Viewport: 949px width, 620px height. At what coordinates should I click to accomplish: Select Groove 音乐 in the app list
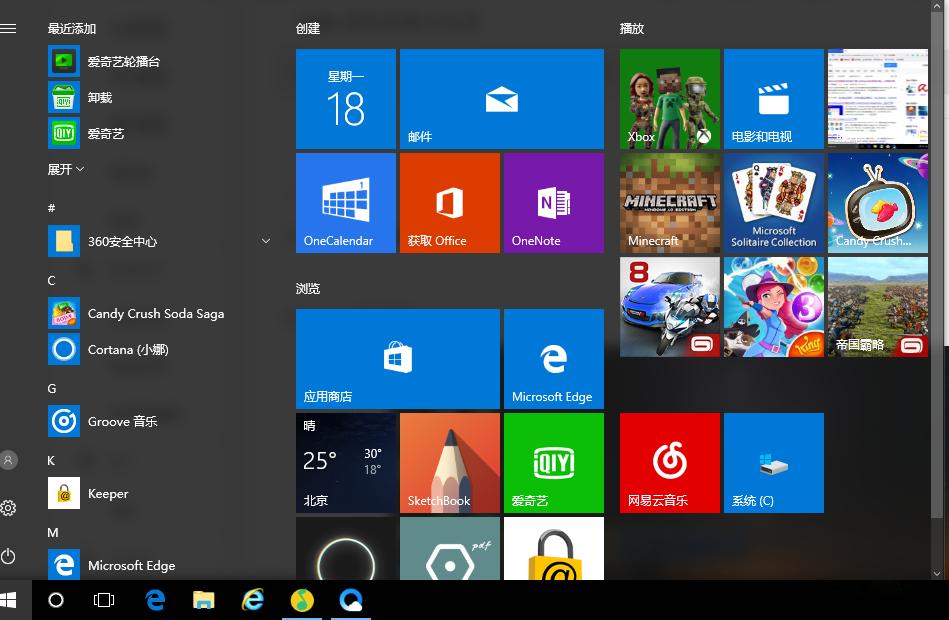(122, 421)
